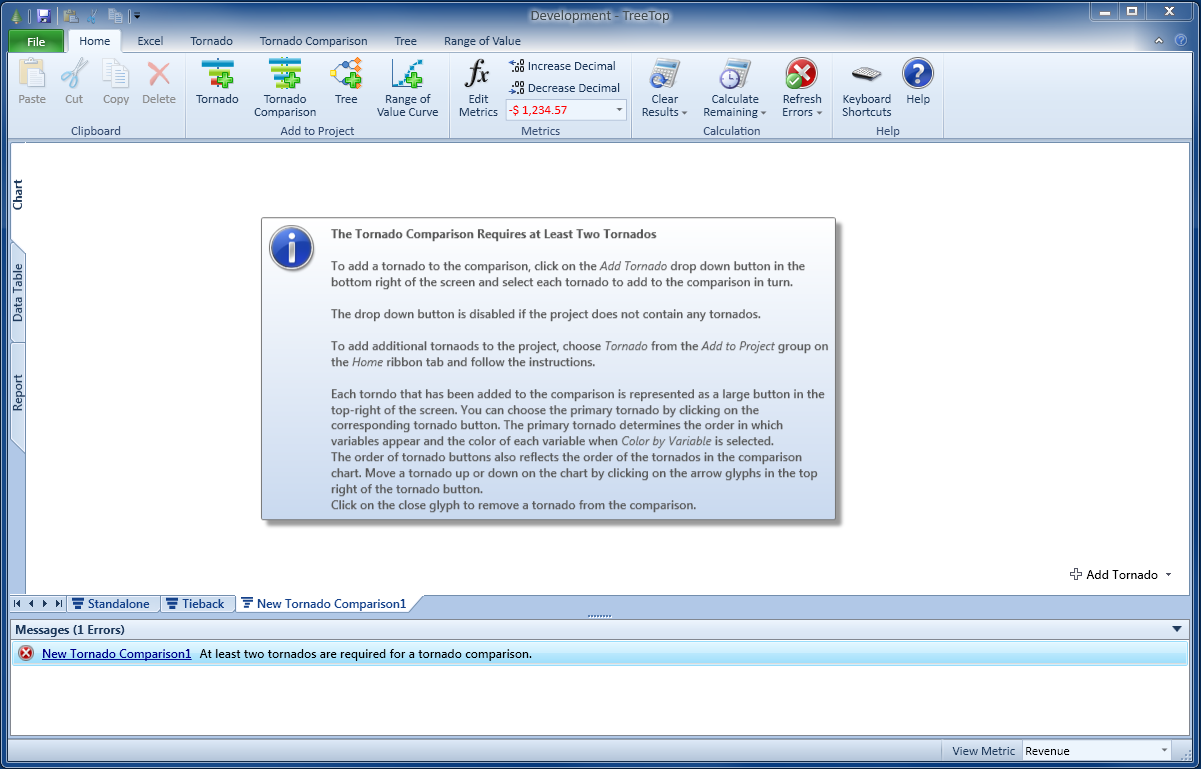The height and width of the screenshot is (769, 1201).
Task: Click the blue Help icon
Action: click(x=917, y=74)
